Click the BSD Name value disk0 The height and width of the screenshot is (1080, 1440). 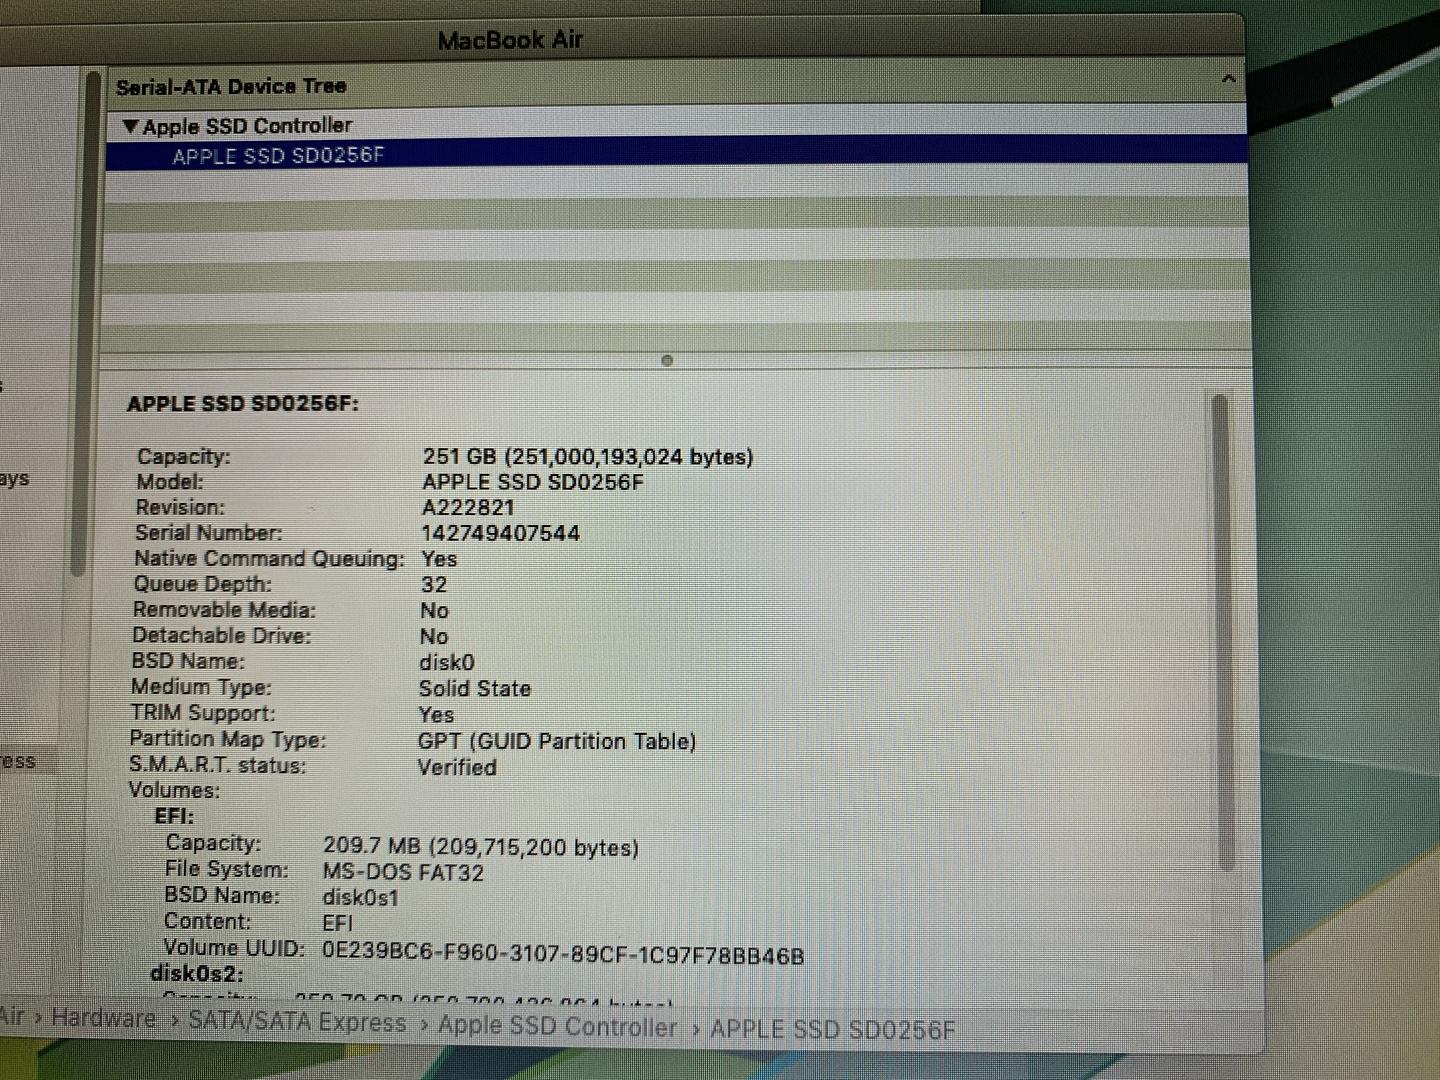pos(447,663)
